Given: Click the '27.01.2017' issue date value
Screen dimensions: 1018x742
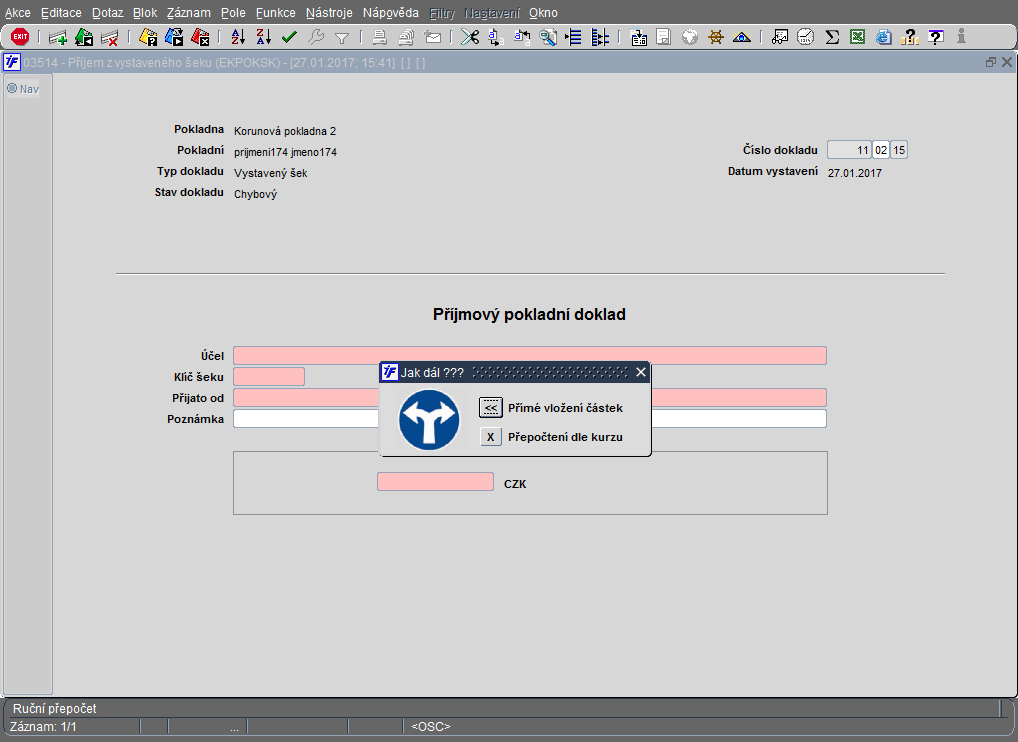Looking at the screenshot, I should 854,173.
